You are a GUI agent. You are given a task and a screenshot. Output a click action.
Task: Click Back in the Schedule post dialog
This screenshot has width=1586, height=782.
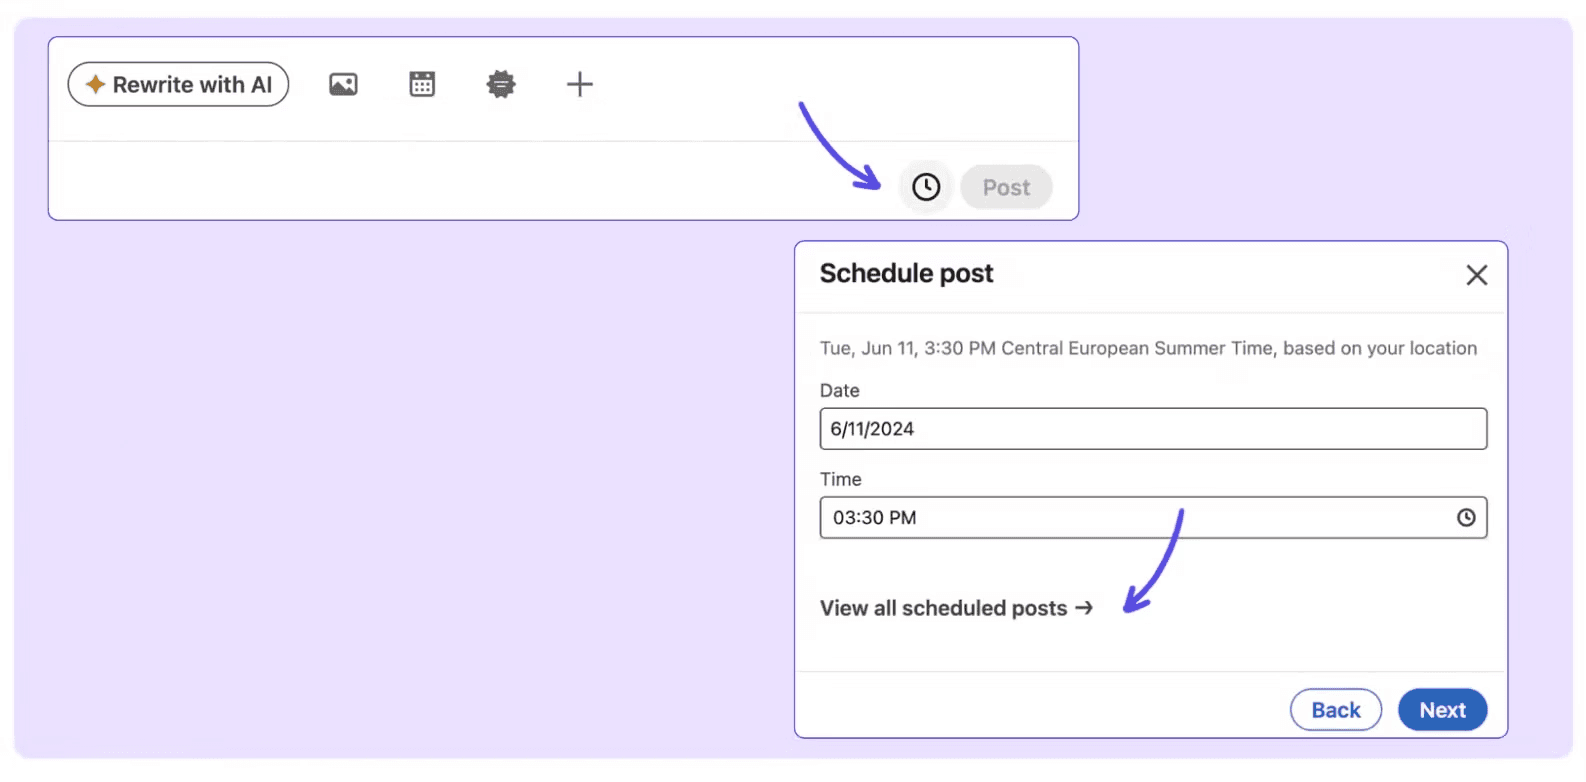click(x=1335, y=709)
